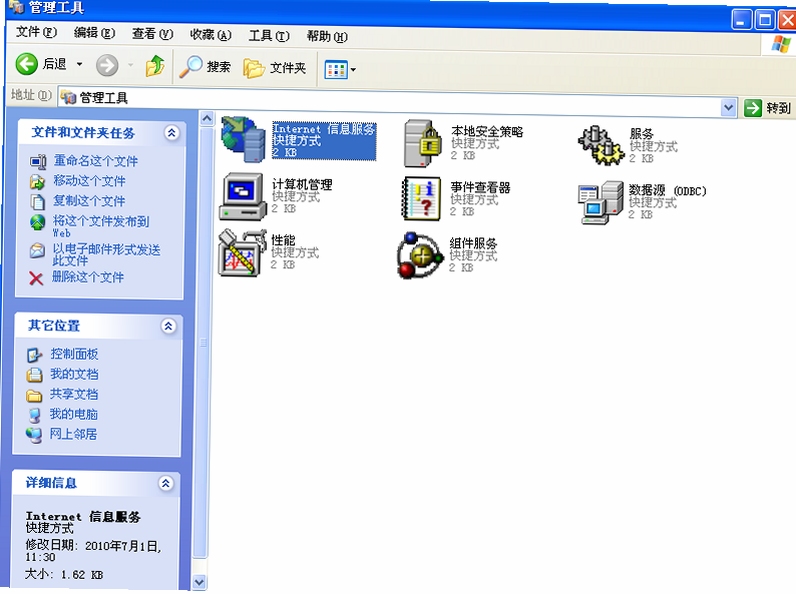Collapse the 文件和文件夹任务 panel
The height and width of the screenshot is (594, 796).
(x=172, y=133)
